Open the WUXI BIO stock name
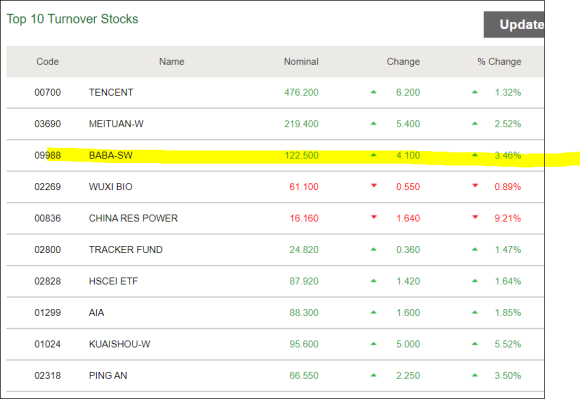580x399 pixels. [x=111, y=187]
